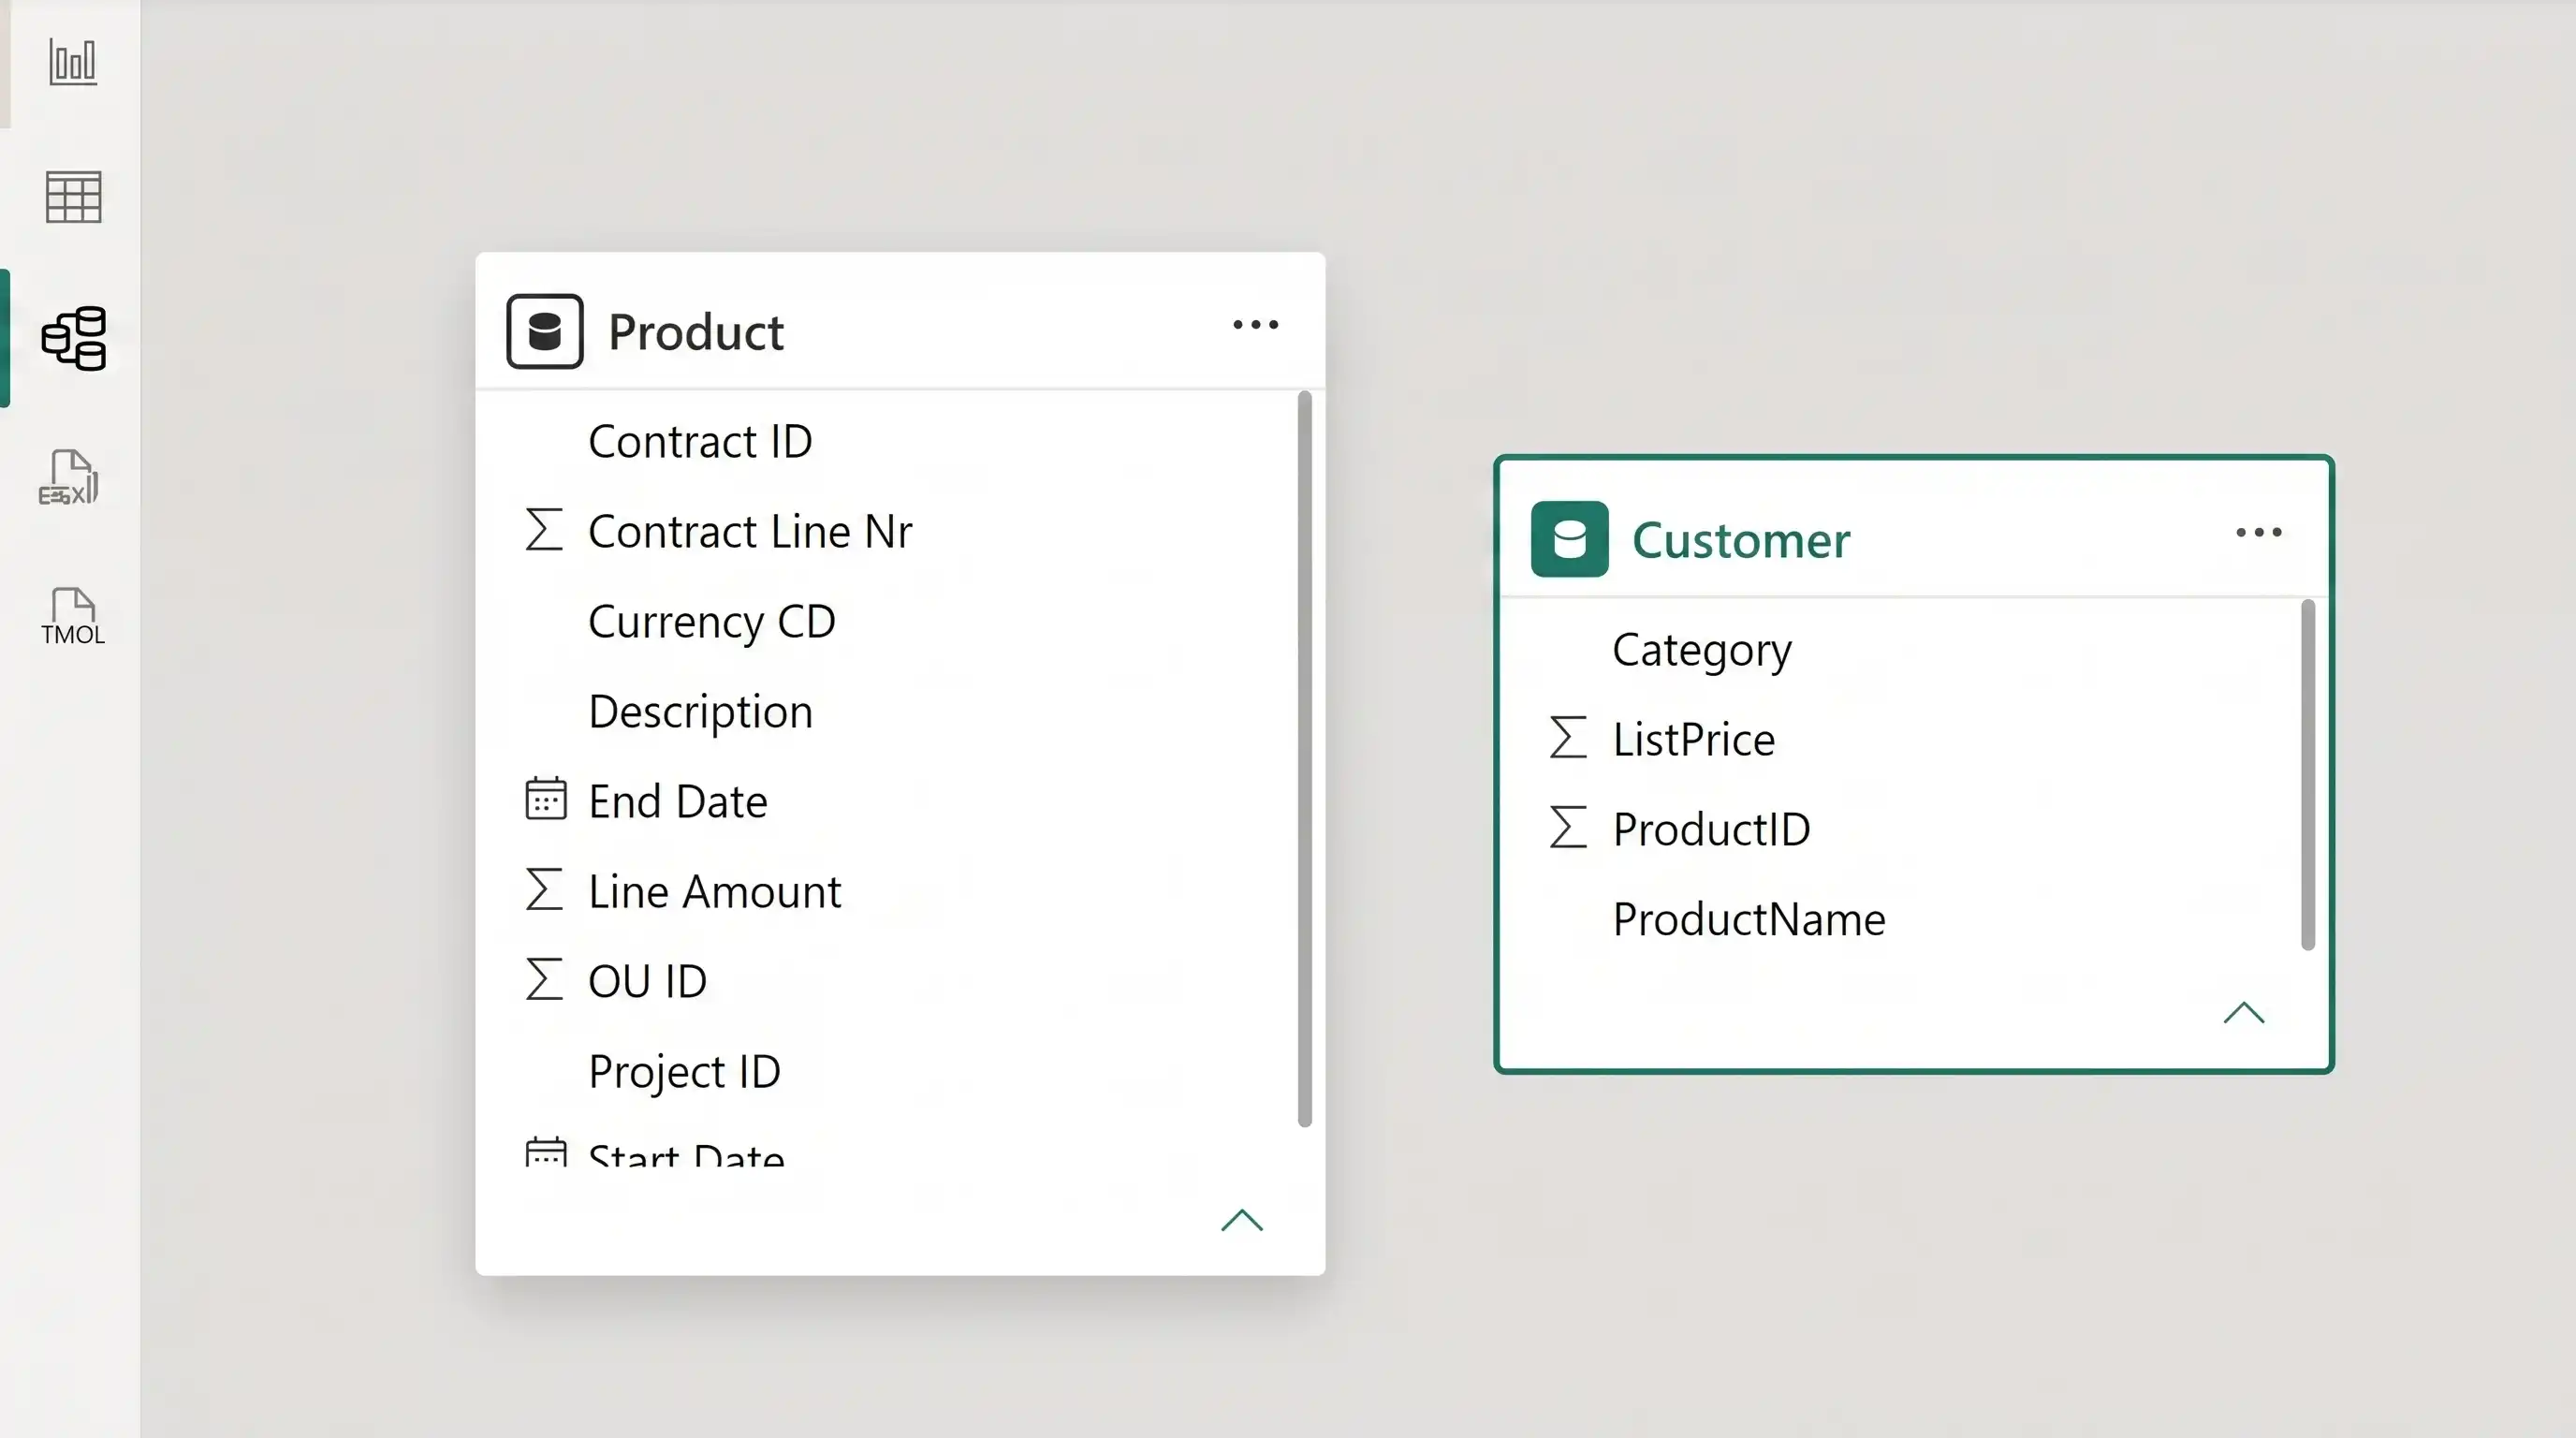Screen dimensions: 2576x1438
Task: Click the Product table database icon
Action: pyautogui.click(x=545, y=331)
